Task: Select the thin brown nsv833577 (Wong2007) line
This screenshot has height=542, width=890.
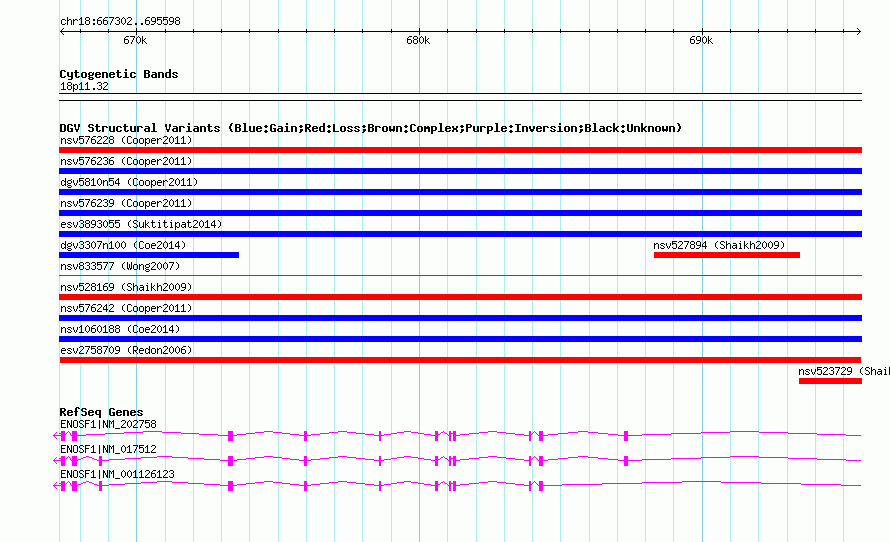Action: (460, 276)
